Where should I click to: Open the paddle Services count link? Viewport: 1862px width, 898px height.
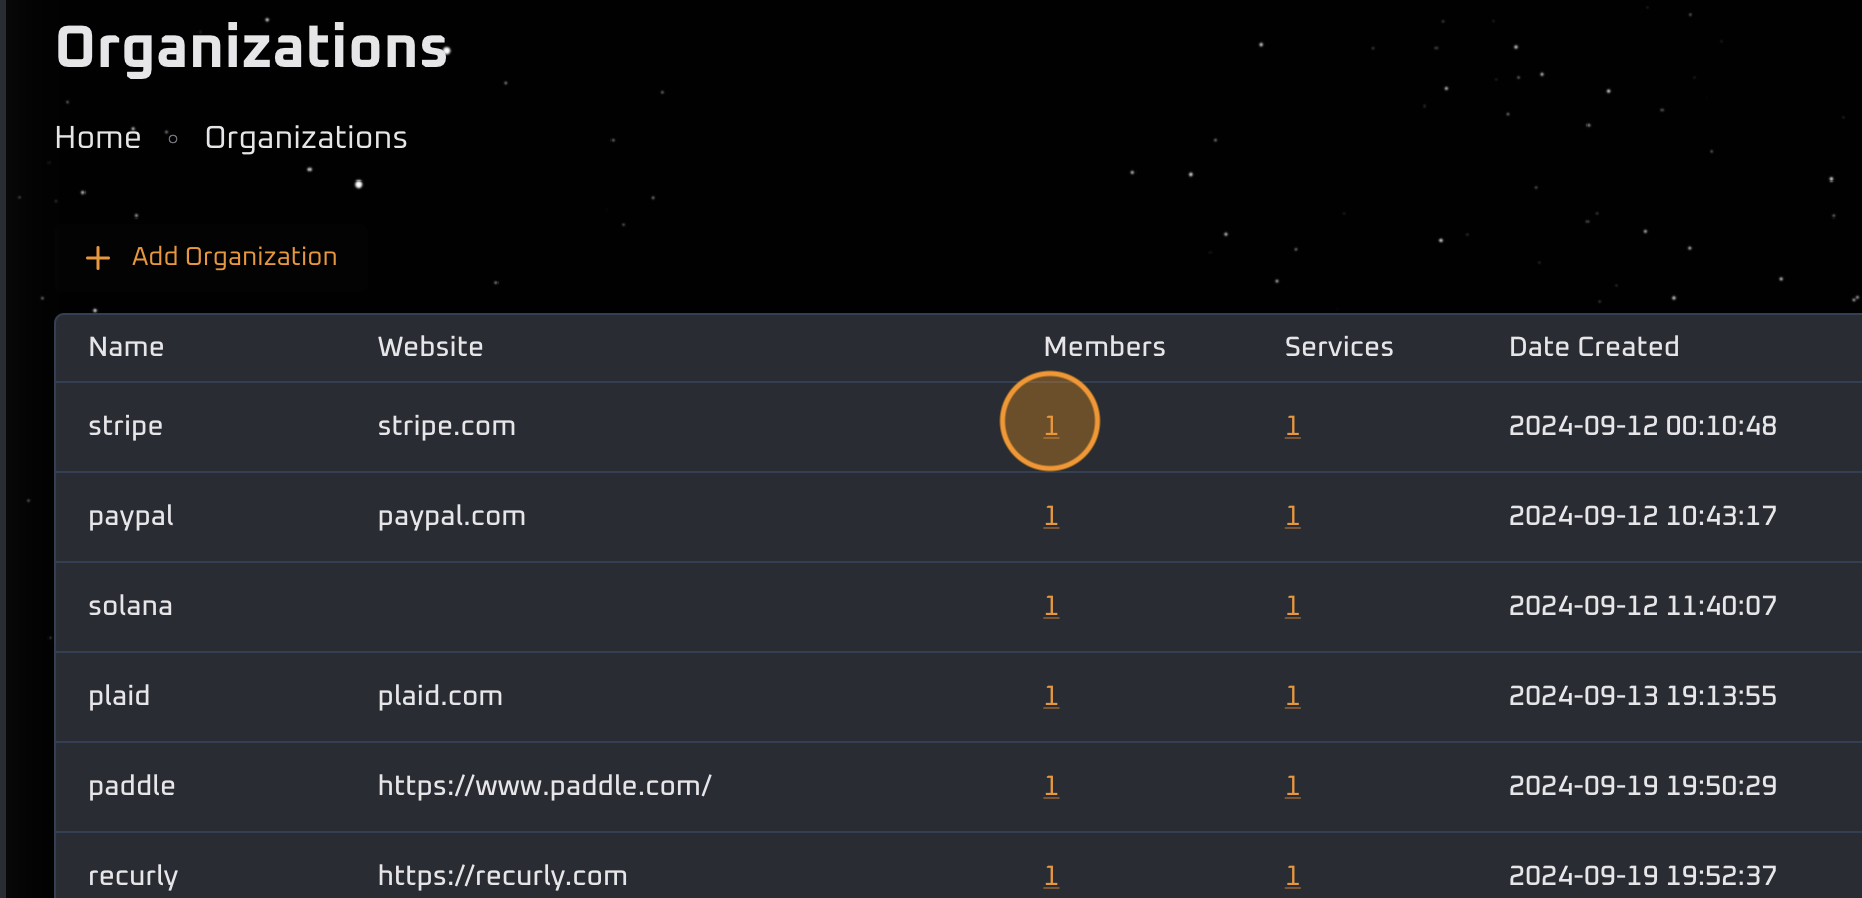[1293, 786]
